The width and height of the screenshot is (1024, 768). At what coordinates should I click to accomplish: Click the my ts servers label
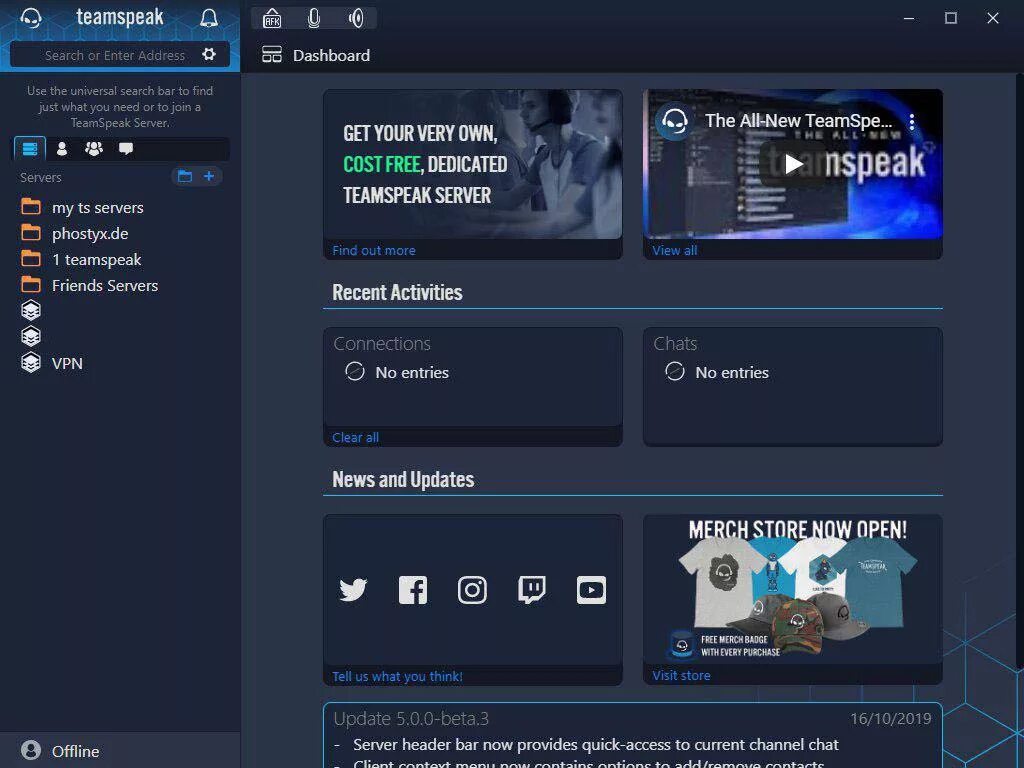pyautogui.click(x=98, y=208)
